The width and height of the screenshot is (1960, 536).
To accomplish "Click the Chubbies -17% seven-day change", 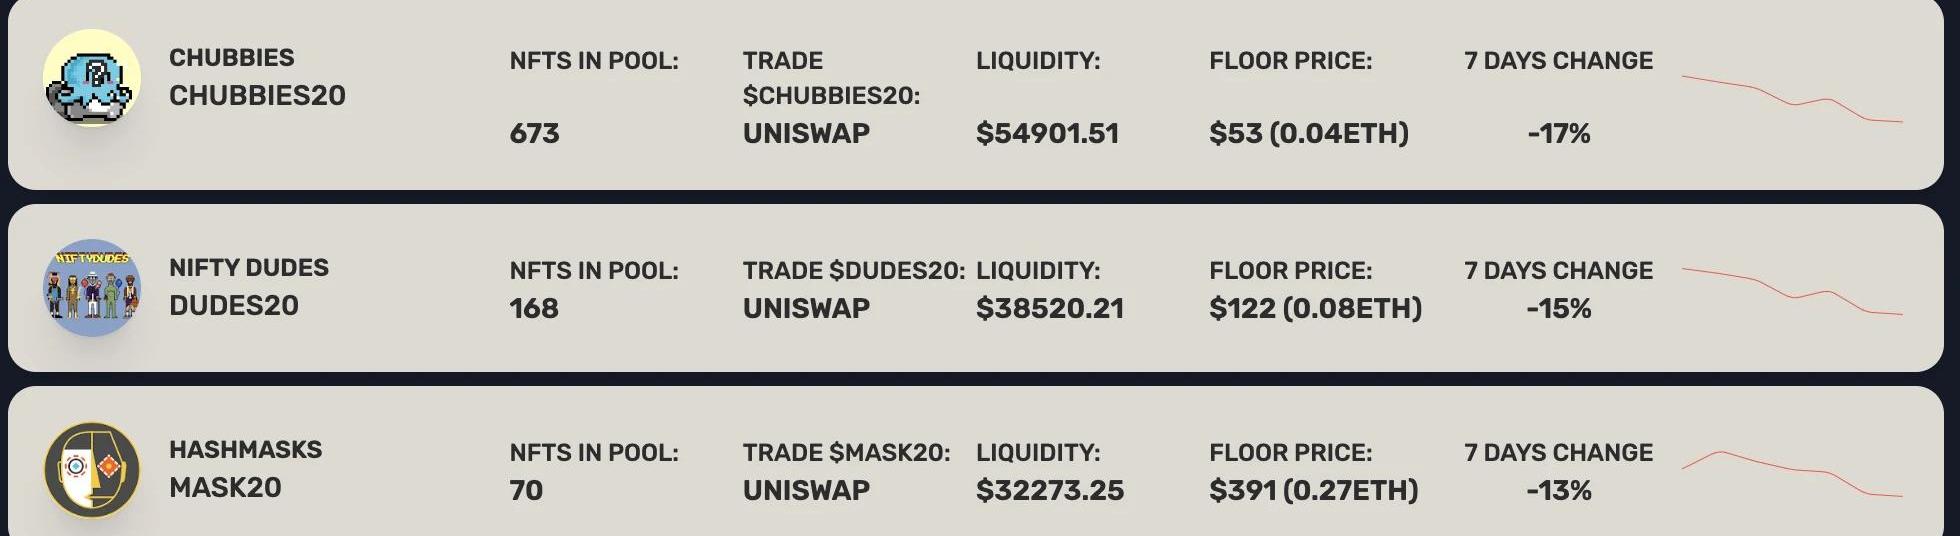I will (1558, 134).
